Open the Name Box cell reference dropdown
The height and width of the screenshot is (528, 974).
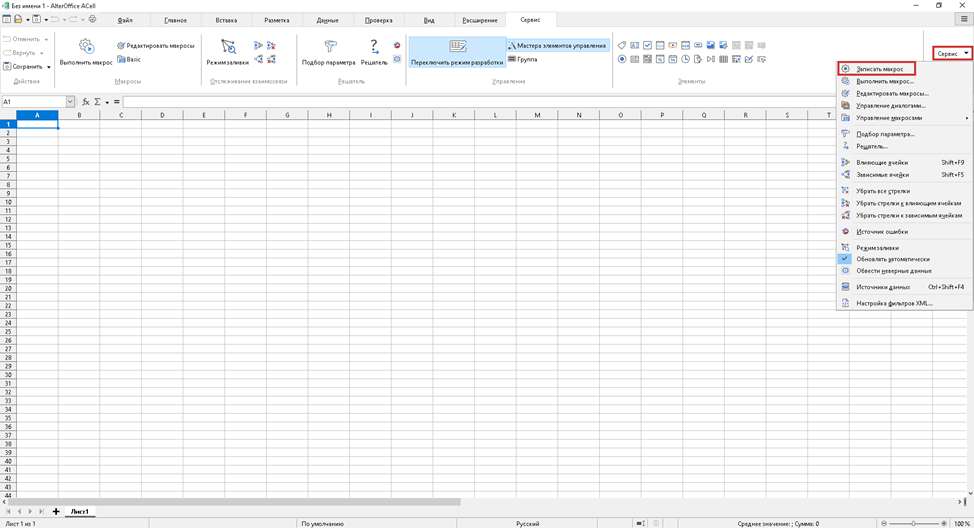pos(70,102)
